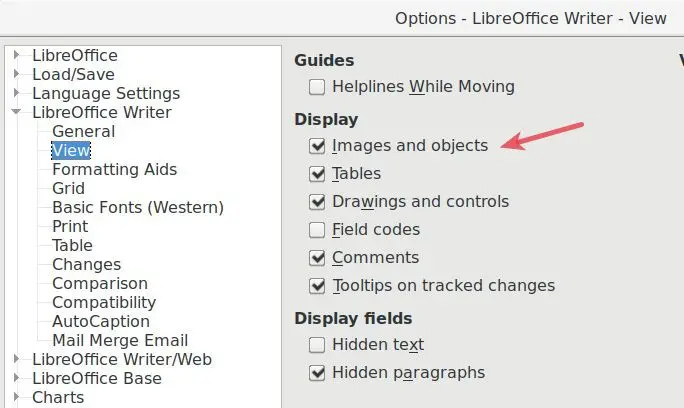Select General under LibreOffice Writer
The width and height of the screenshot is (684, 408).
pos(83,132)
